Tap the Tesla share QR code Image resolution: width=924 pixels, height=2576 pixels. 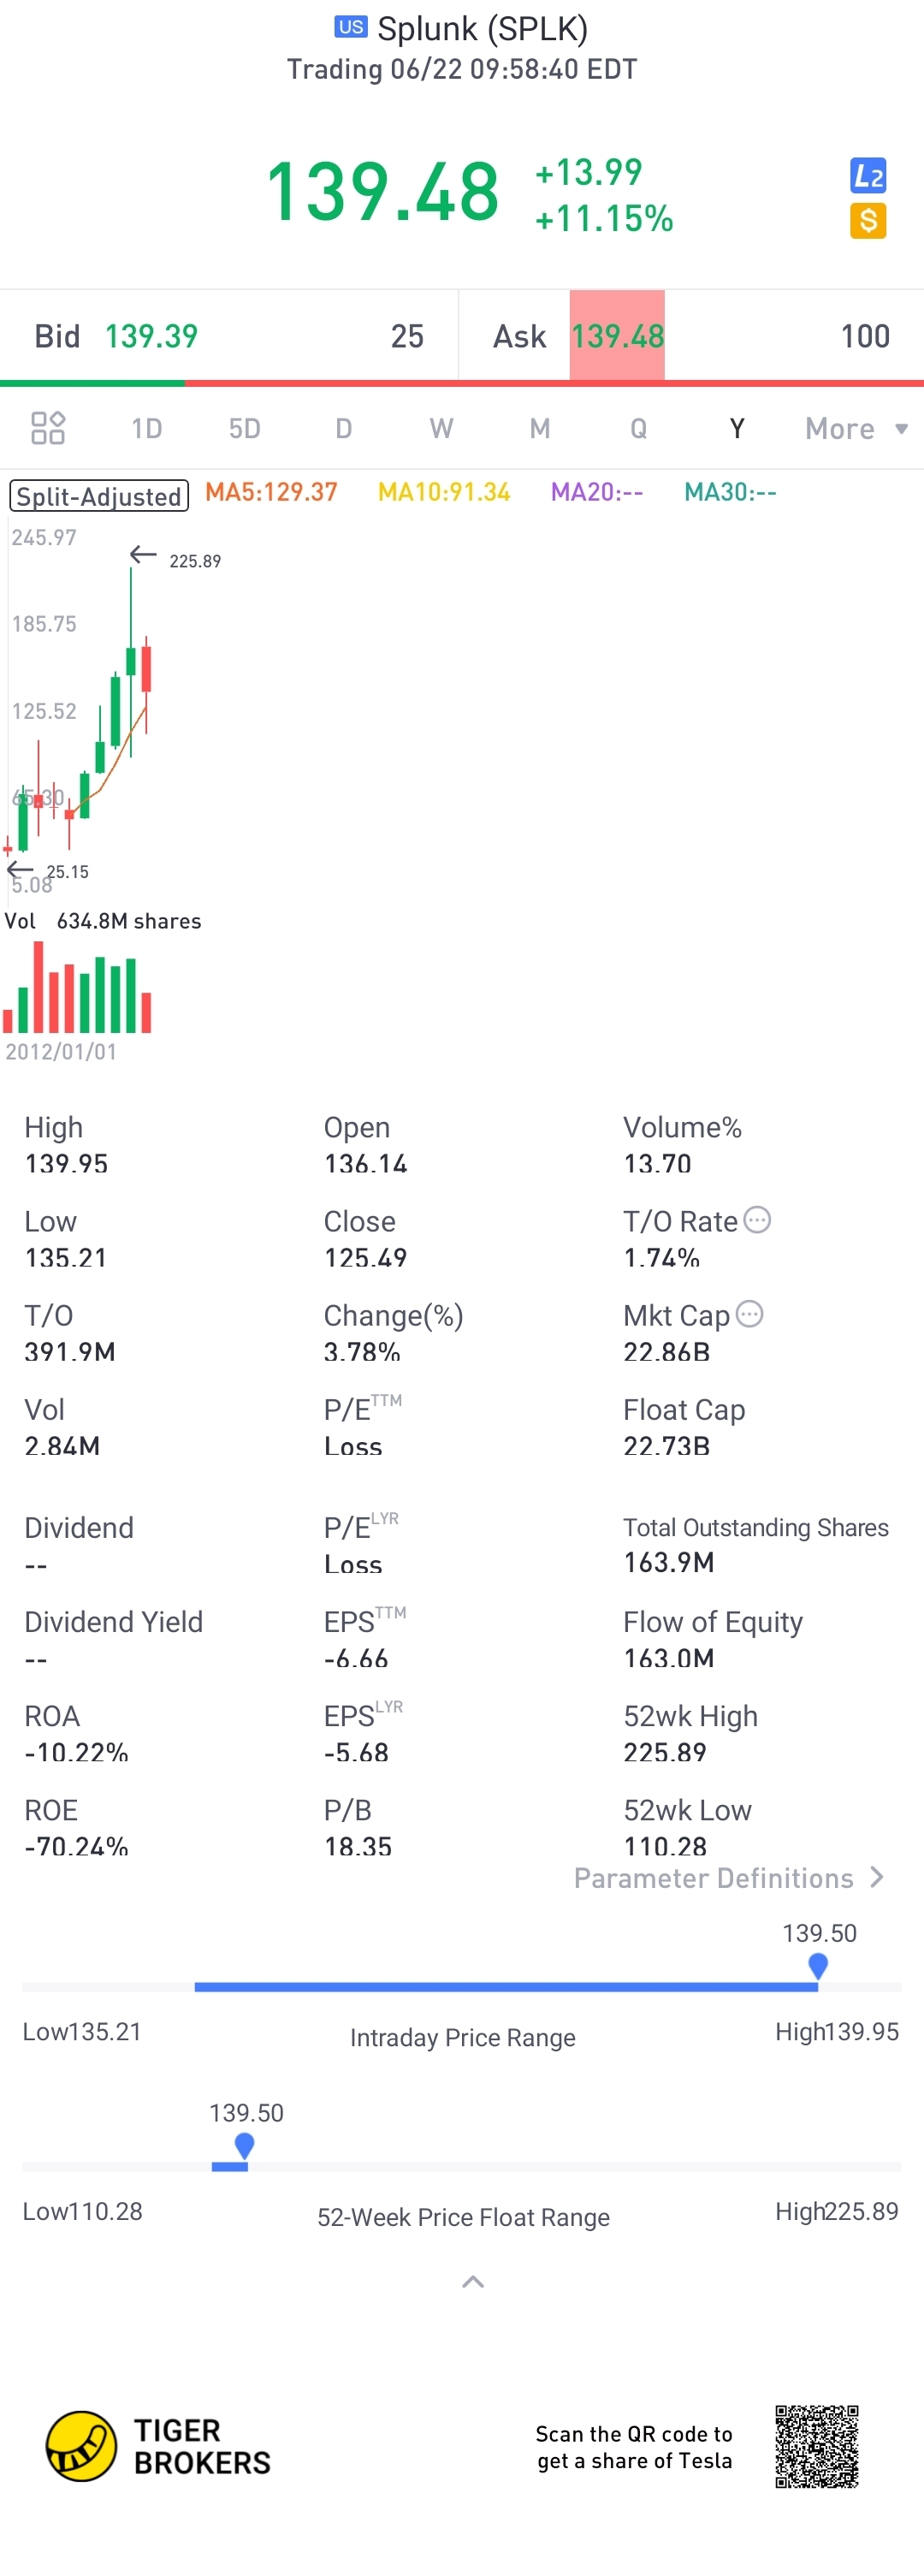coord(816,2446)
